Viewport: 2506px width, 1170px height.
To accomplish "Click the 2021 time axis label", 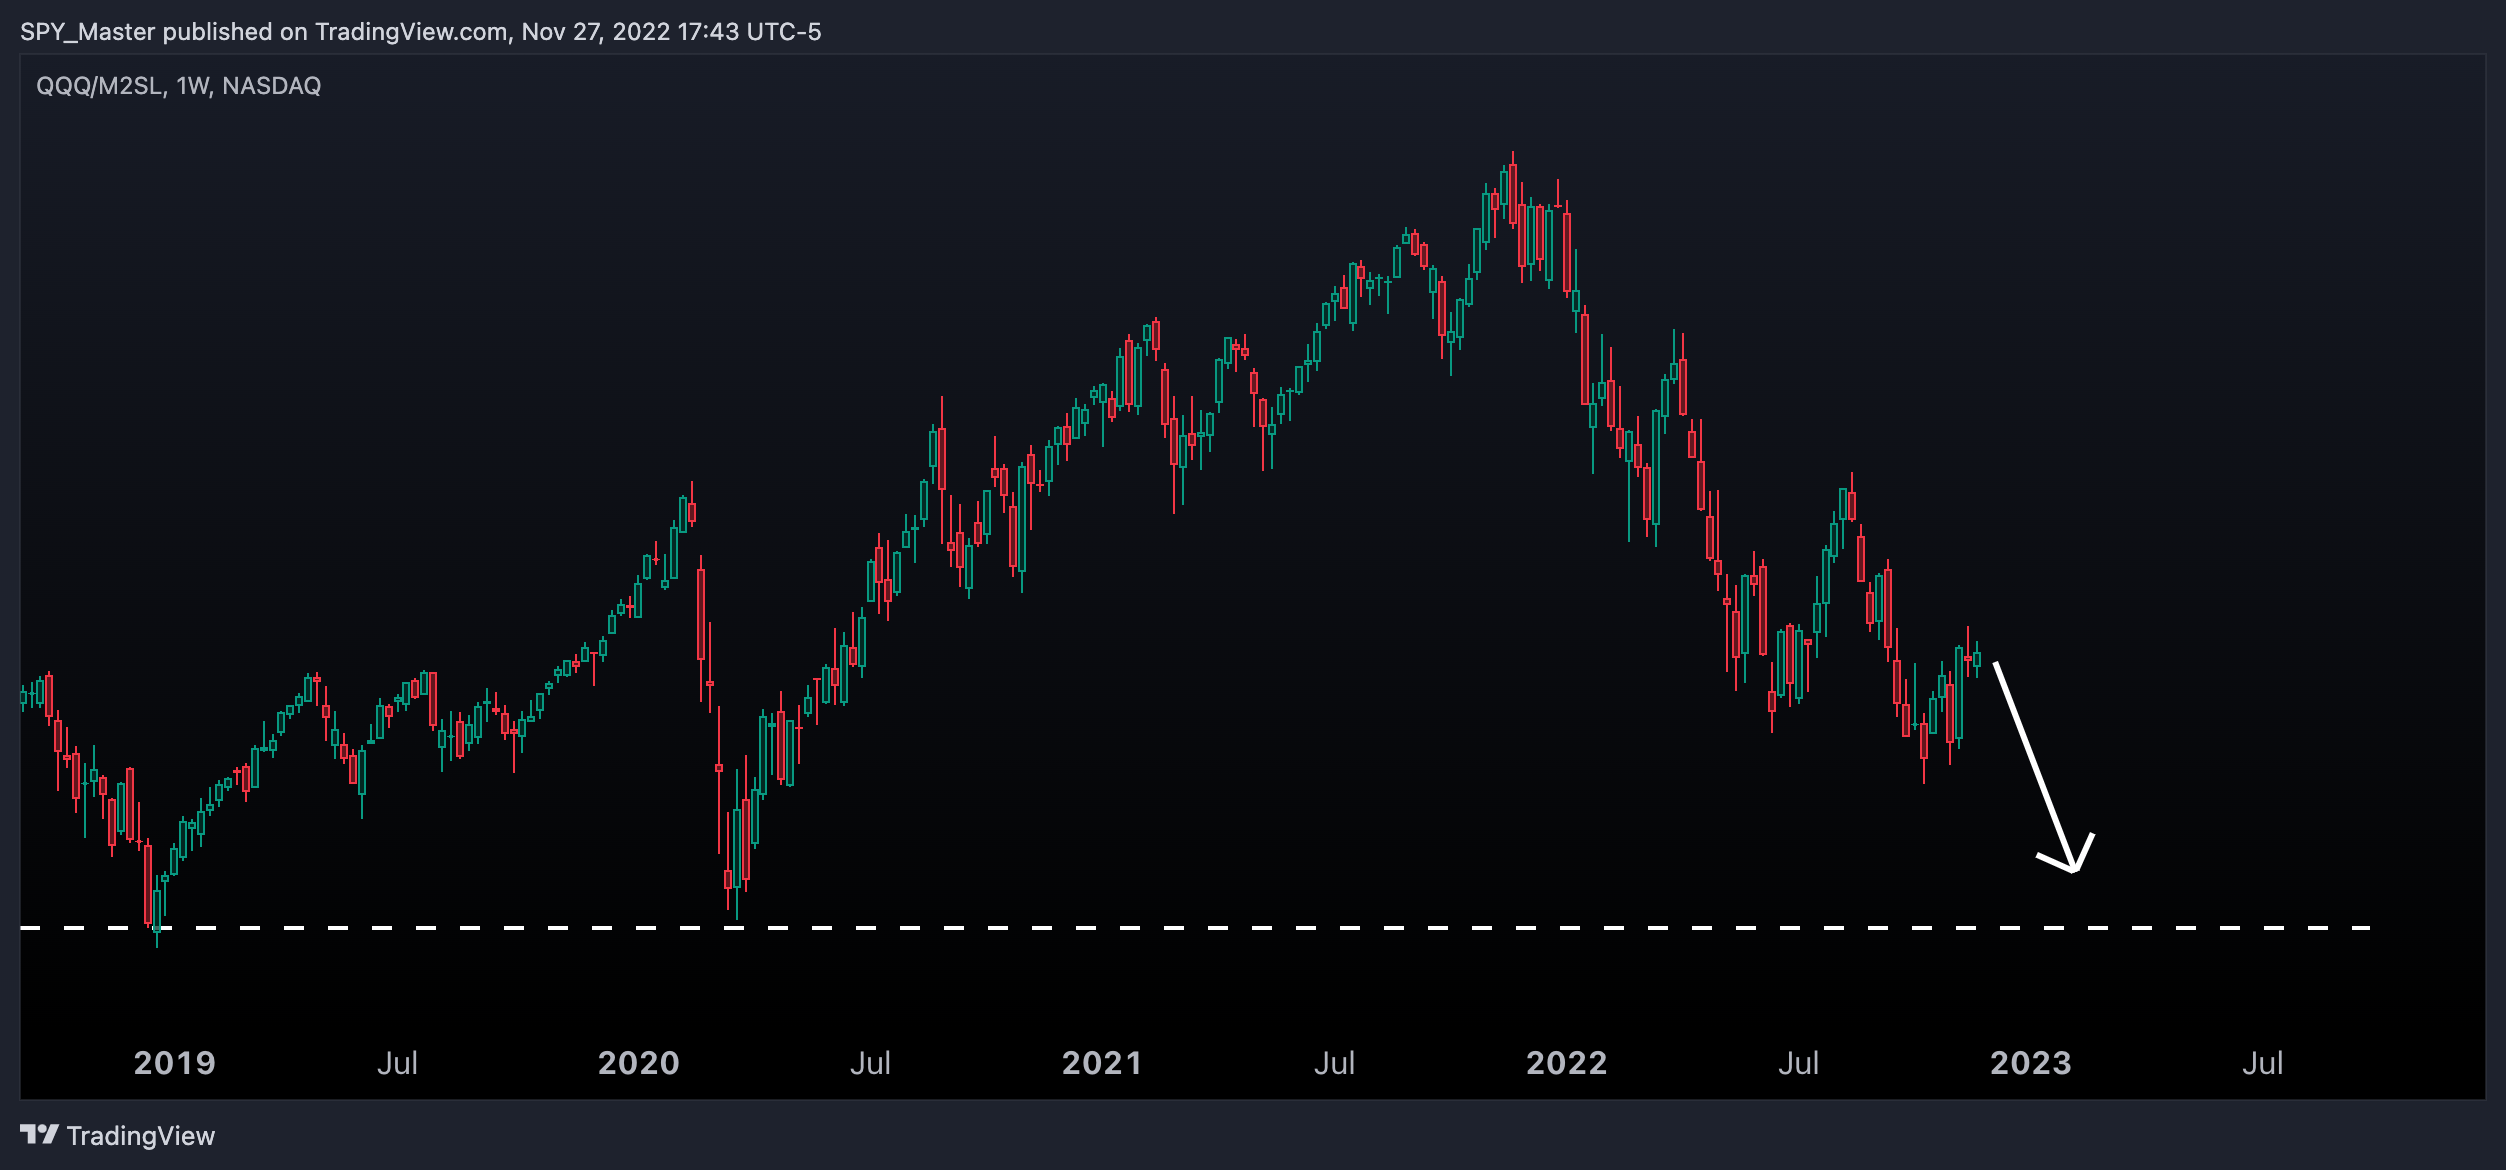I will (x=1102, y=1063).
